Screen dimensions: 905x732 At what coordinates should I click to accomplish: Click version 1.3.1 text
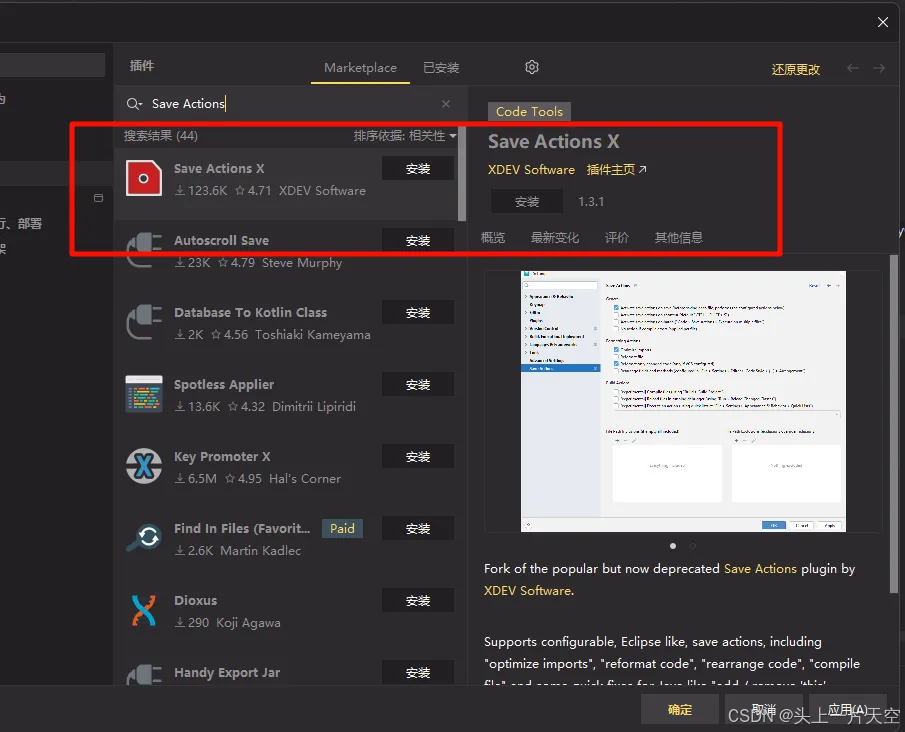click(x=591, y=201)
